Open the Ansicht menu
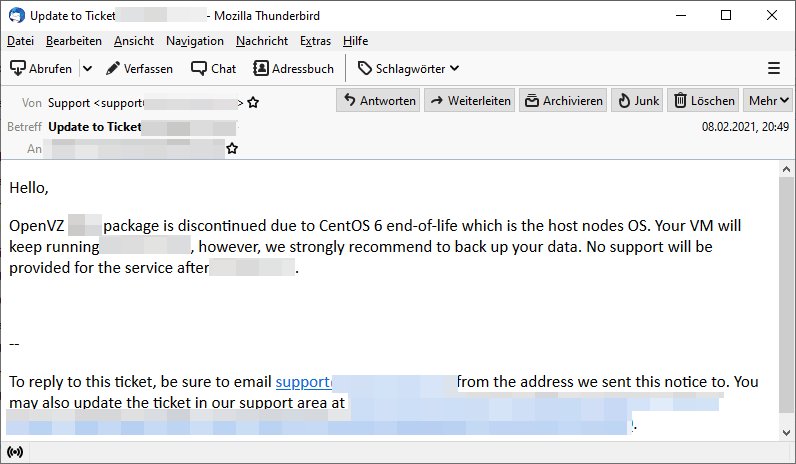This screenshot has width=796, height=464. (x=134, y=41)
